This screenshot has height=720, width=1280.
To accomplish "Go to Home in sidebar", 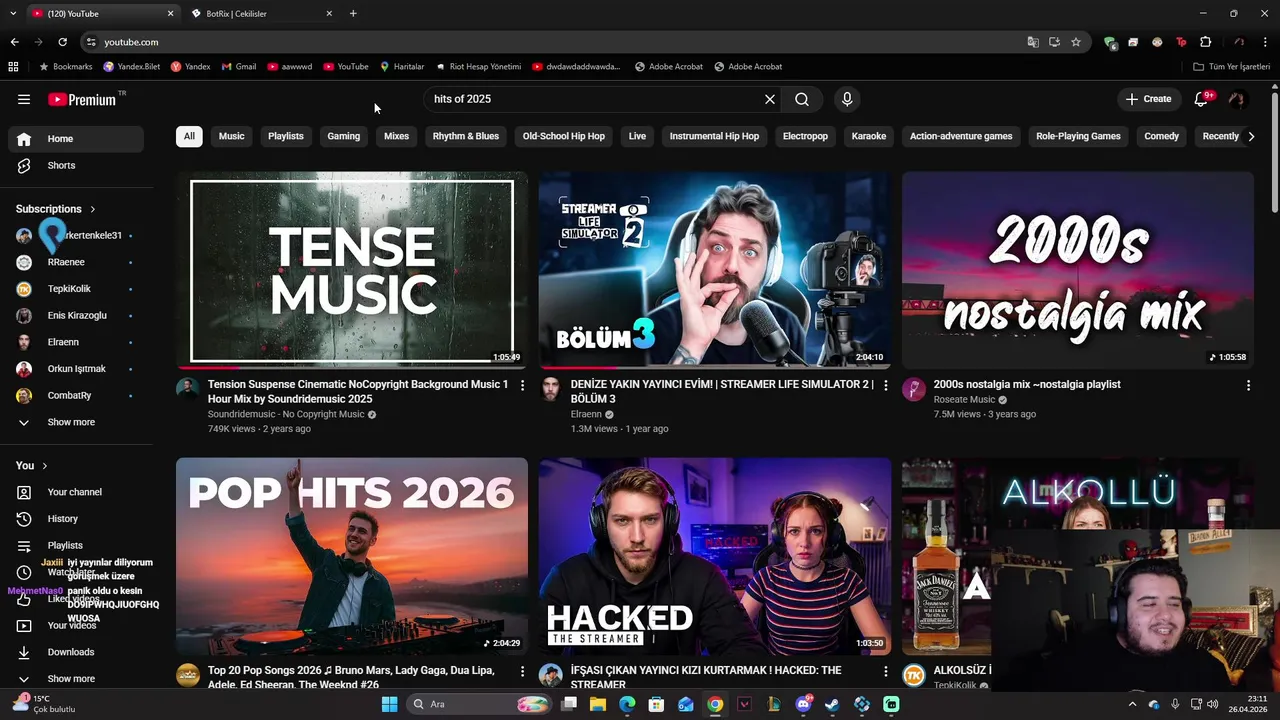I will 75,139.
